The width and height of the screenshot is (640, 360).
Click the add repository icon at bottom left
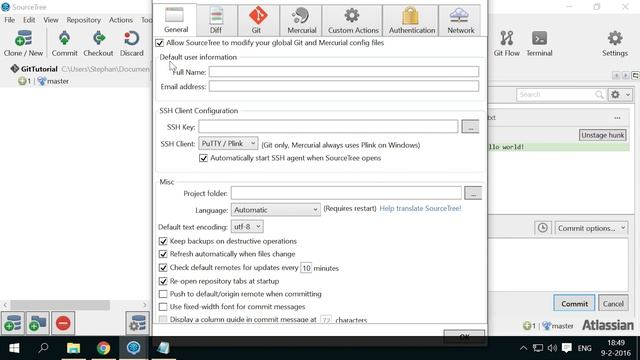click(x=13, y=323)
